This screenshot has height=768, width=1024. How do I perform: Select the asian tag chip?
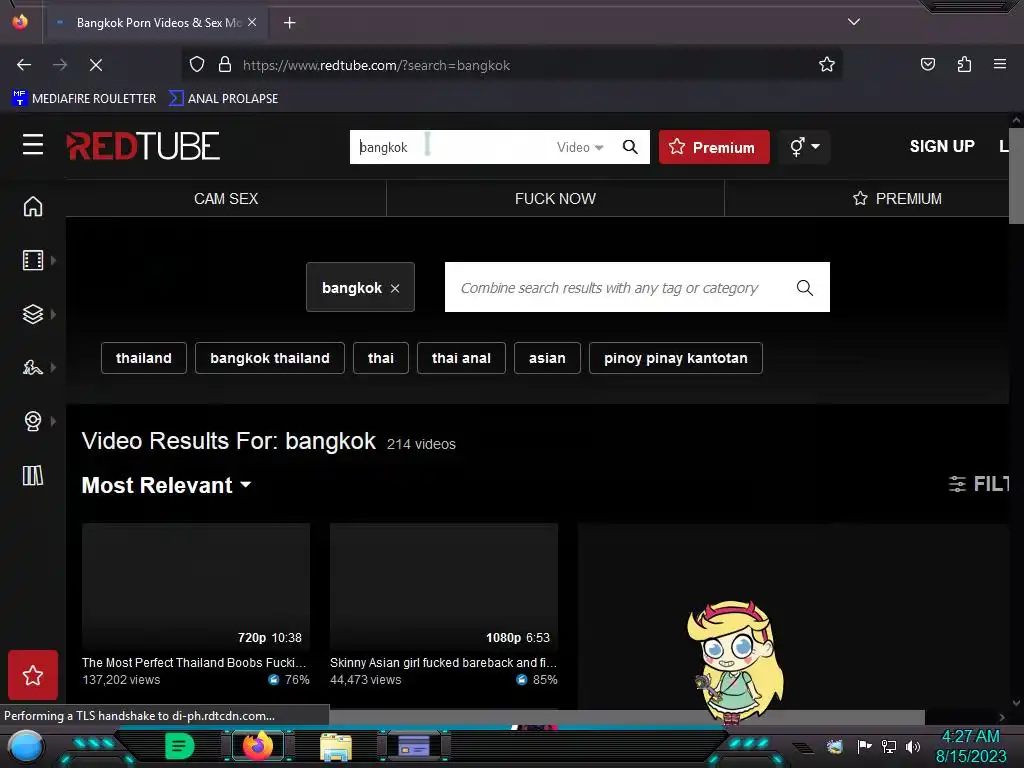tap(547, 358)
